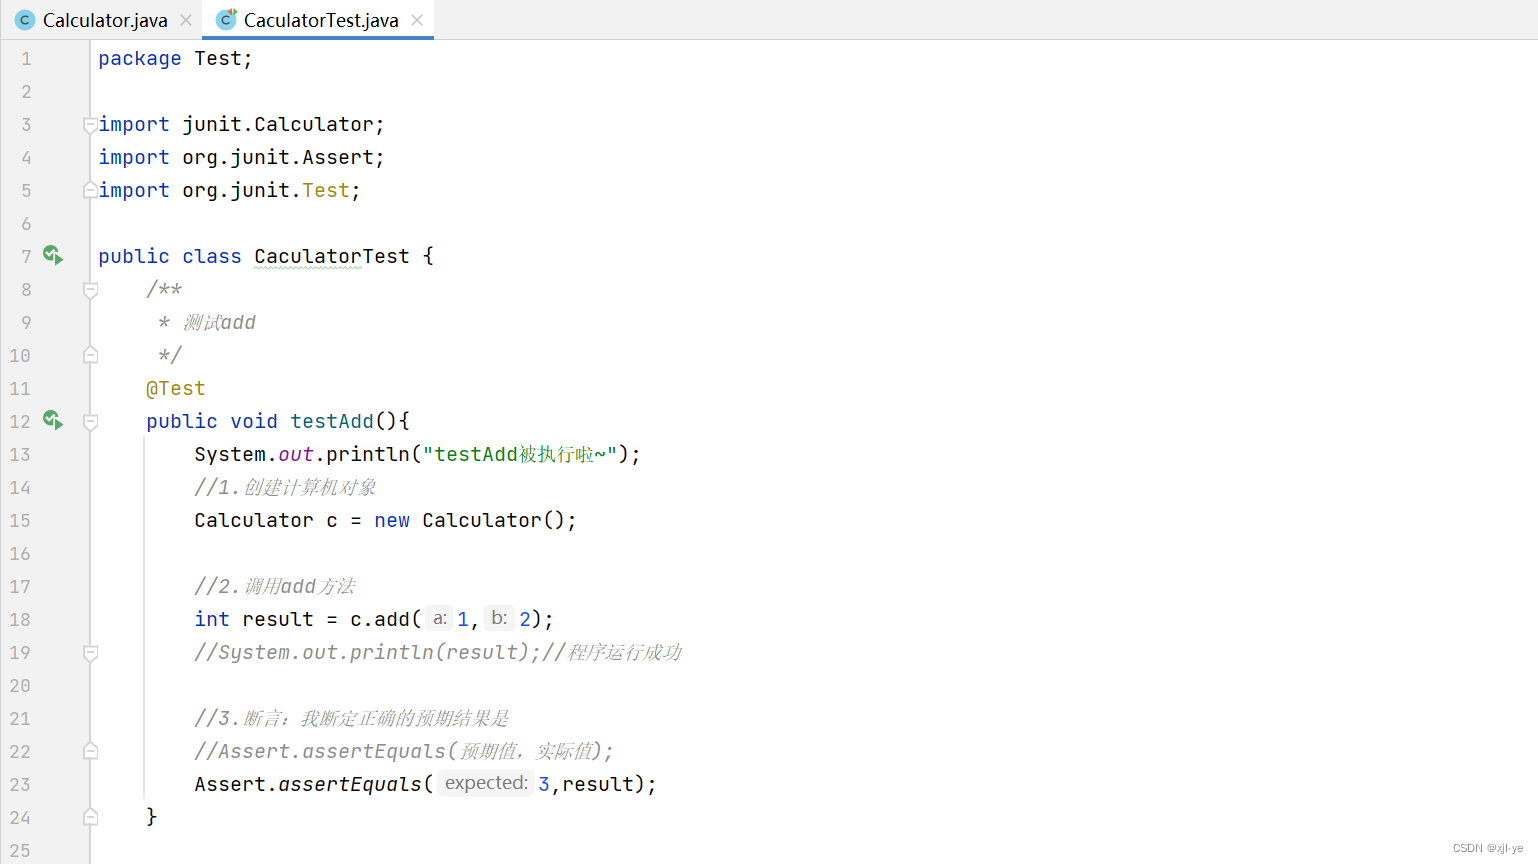Click 'org.junit.Assert' import text
Viewport: 1538px width, 864px height.
coord(278,157)
